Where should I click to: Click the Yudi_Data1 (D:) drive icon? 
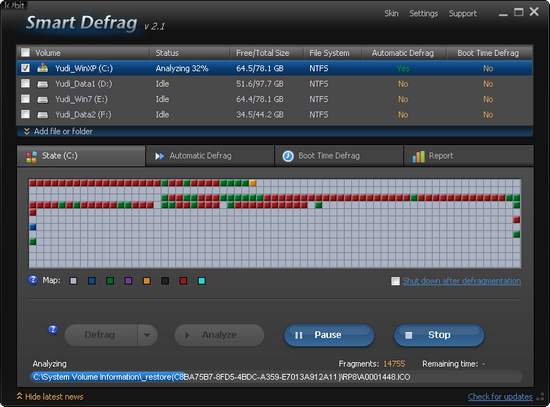tap(43, 84)
